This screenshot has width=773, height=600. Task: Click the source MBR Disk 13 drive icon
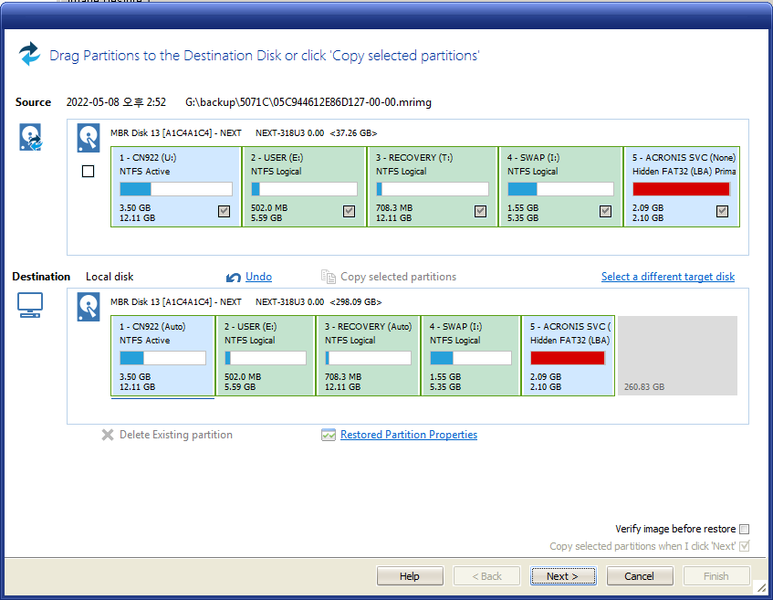click(x=90, y=138)
